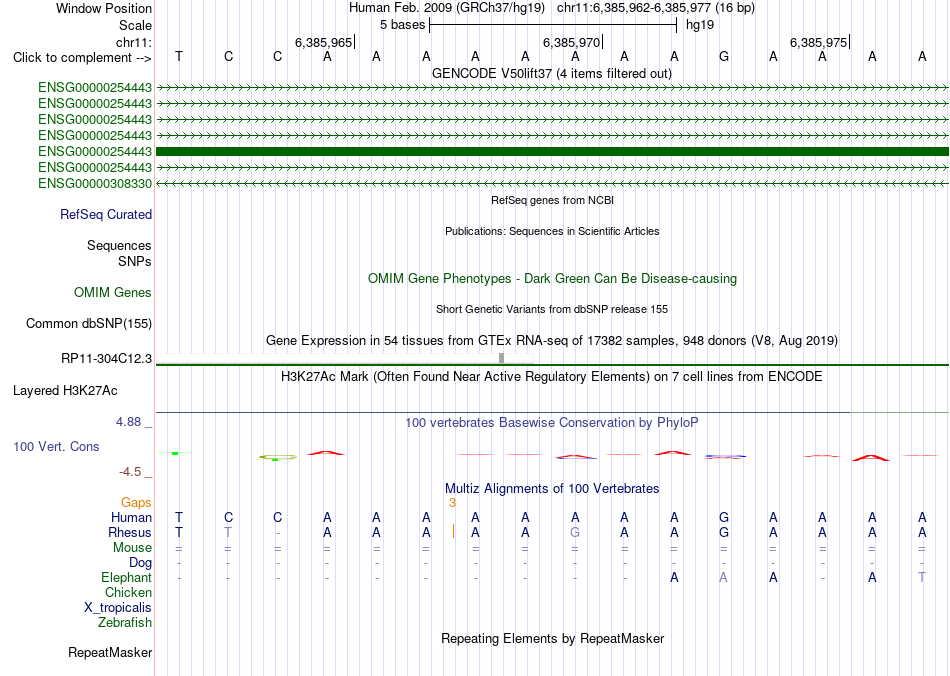Click the '5 bases' scale bar label
This screenshot has height=676, width=950.
402,25
